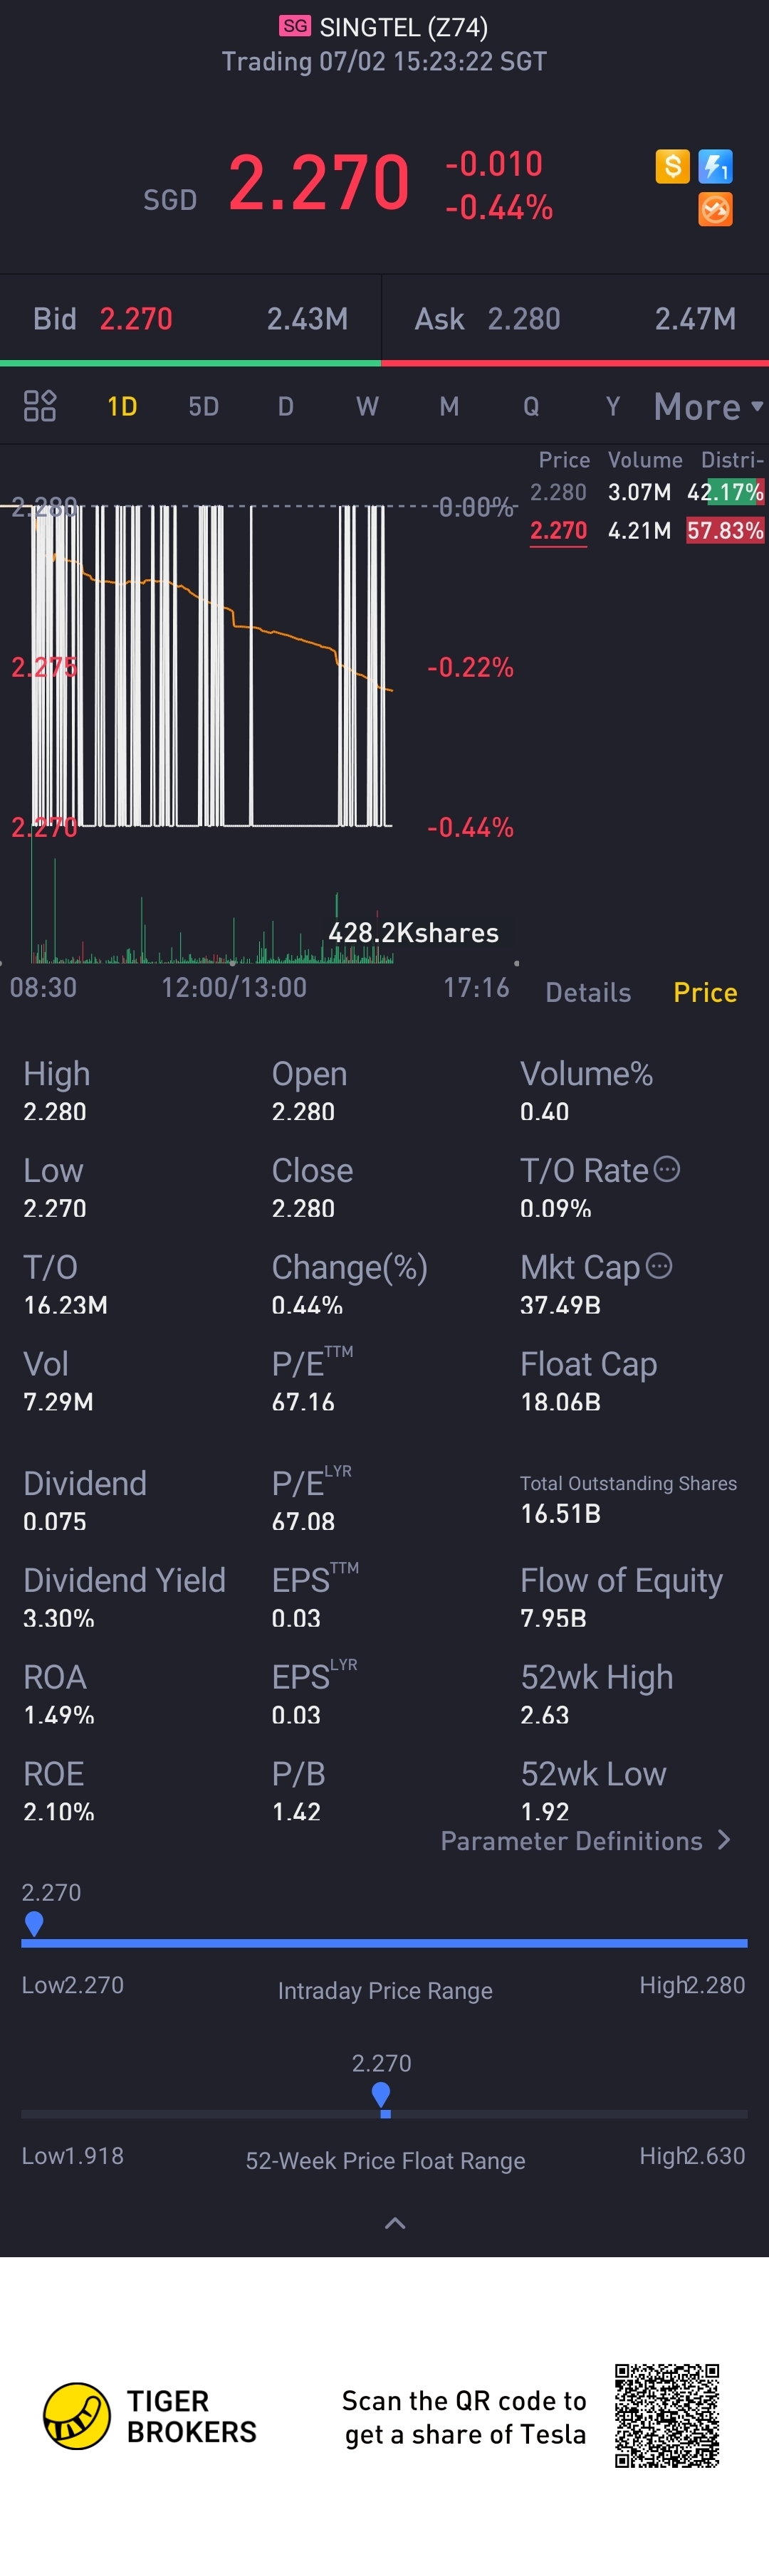This screenshot has width=769, height=2576.
Task: Open Mkt Cap info bubble icon
Action: (659, 1266)
